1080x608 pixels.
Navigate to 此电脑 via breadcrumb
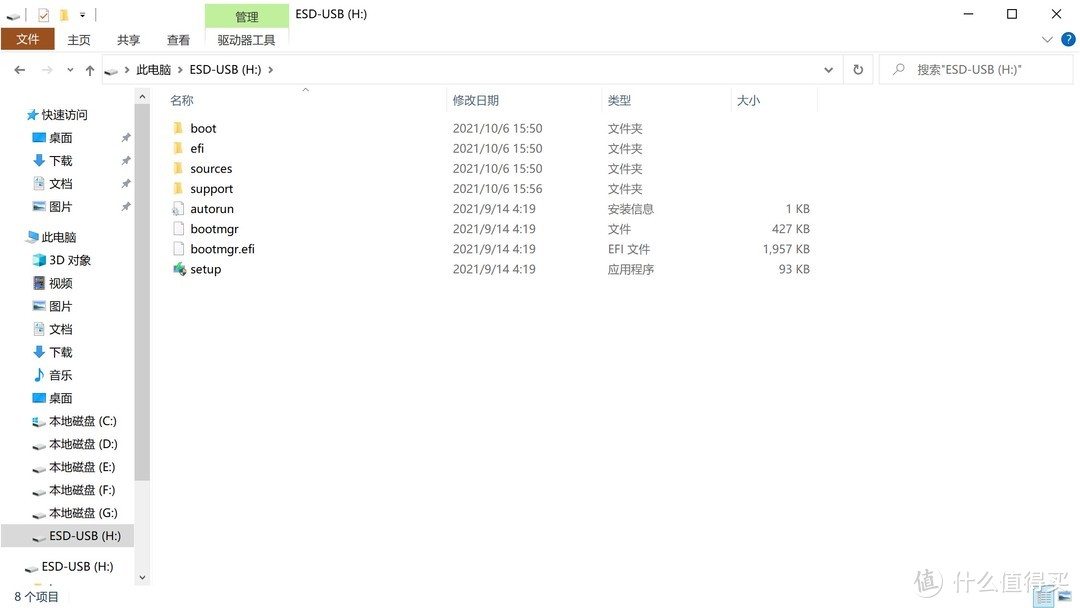pos(152,69)
